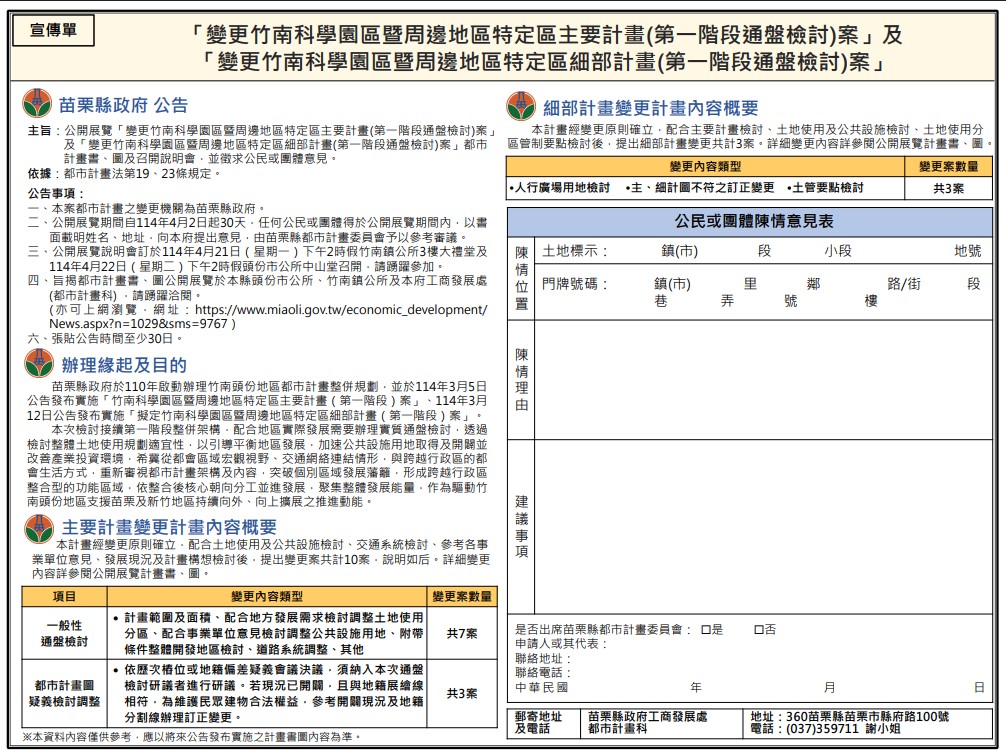1006x754 pixels.
Task: Click the empty 建議事項 writing area
Action: click(x=763, y=526)
